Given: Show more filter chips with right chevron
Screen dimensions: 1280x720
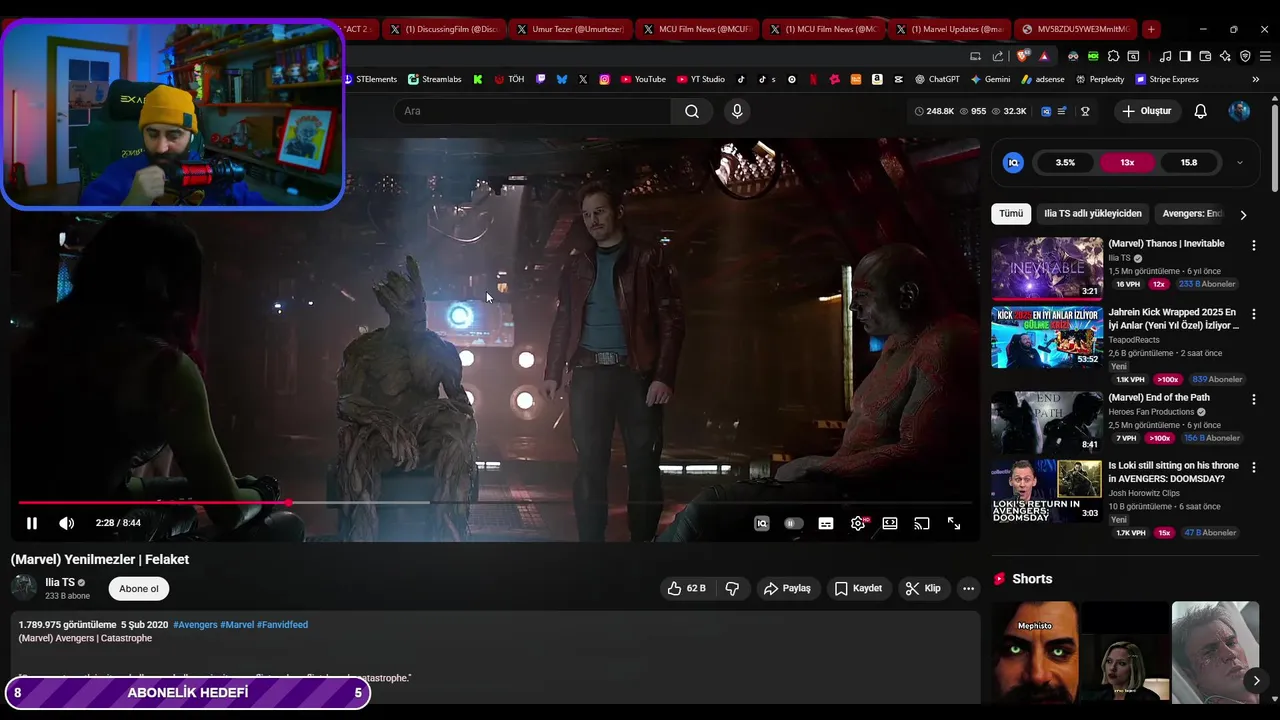Looking at the screenshot, I should [x=1243, y=214].
